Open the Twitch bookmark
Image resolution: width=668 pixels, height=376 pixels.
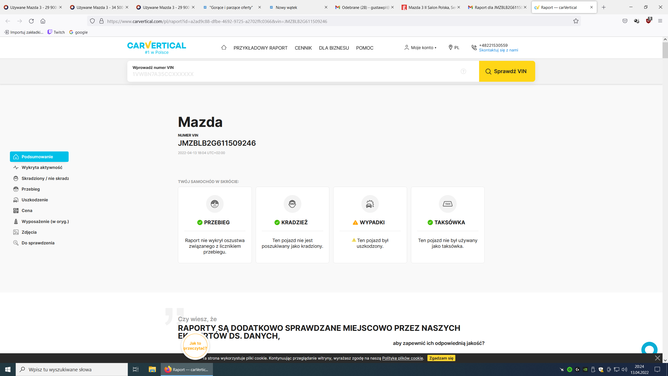click(x=56, y=32)
